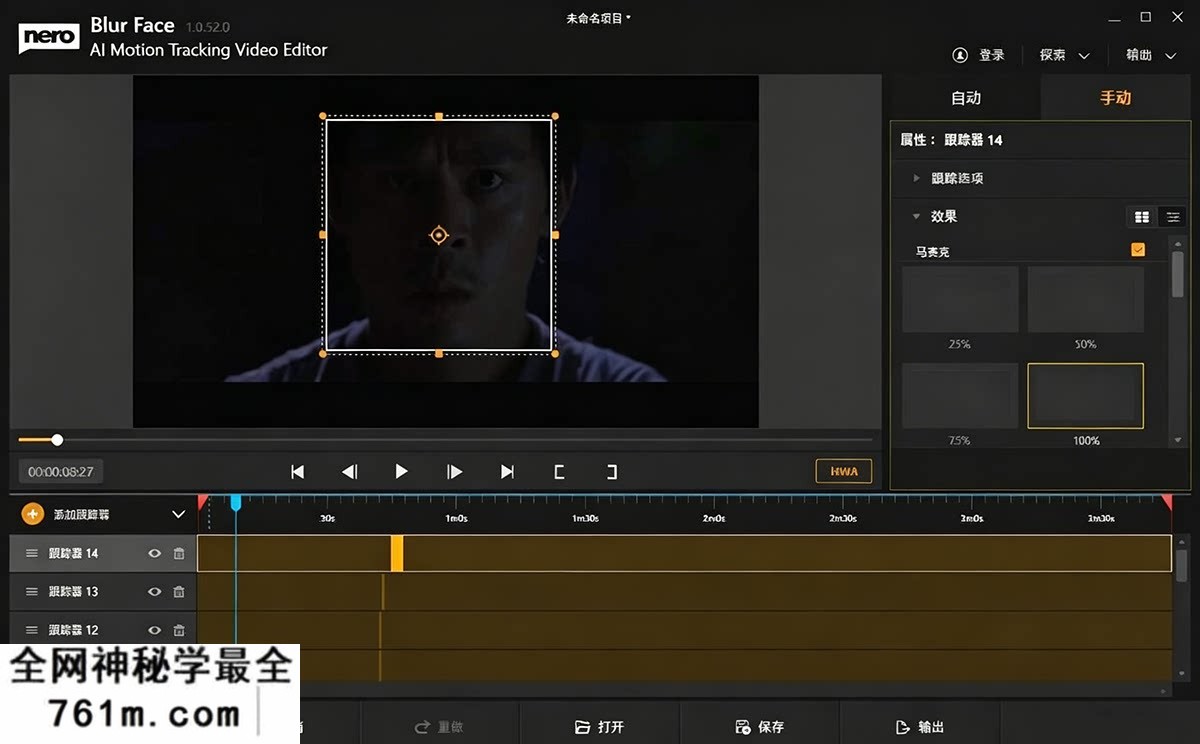Click the 添加跟踪器 label
This screenshot has width=1200, height=744.
click(81, 514)
